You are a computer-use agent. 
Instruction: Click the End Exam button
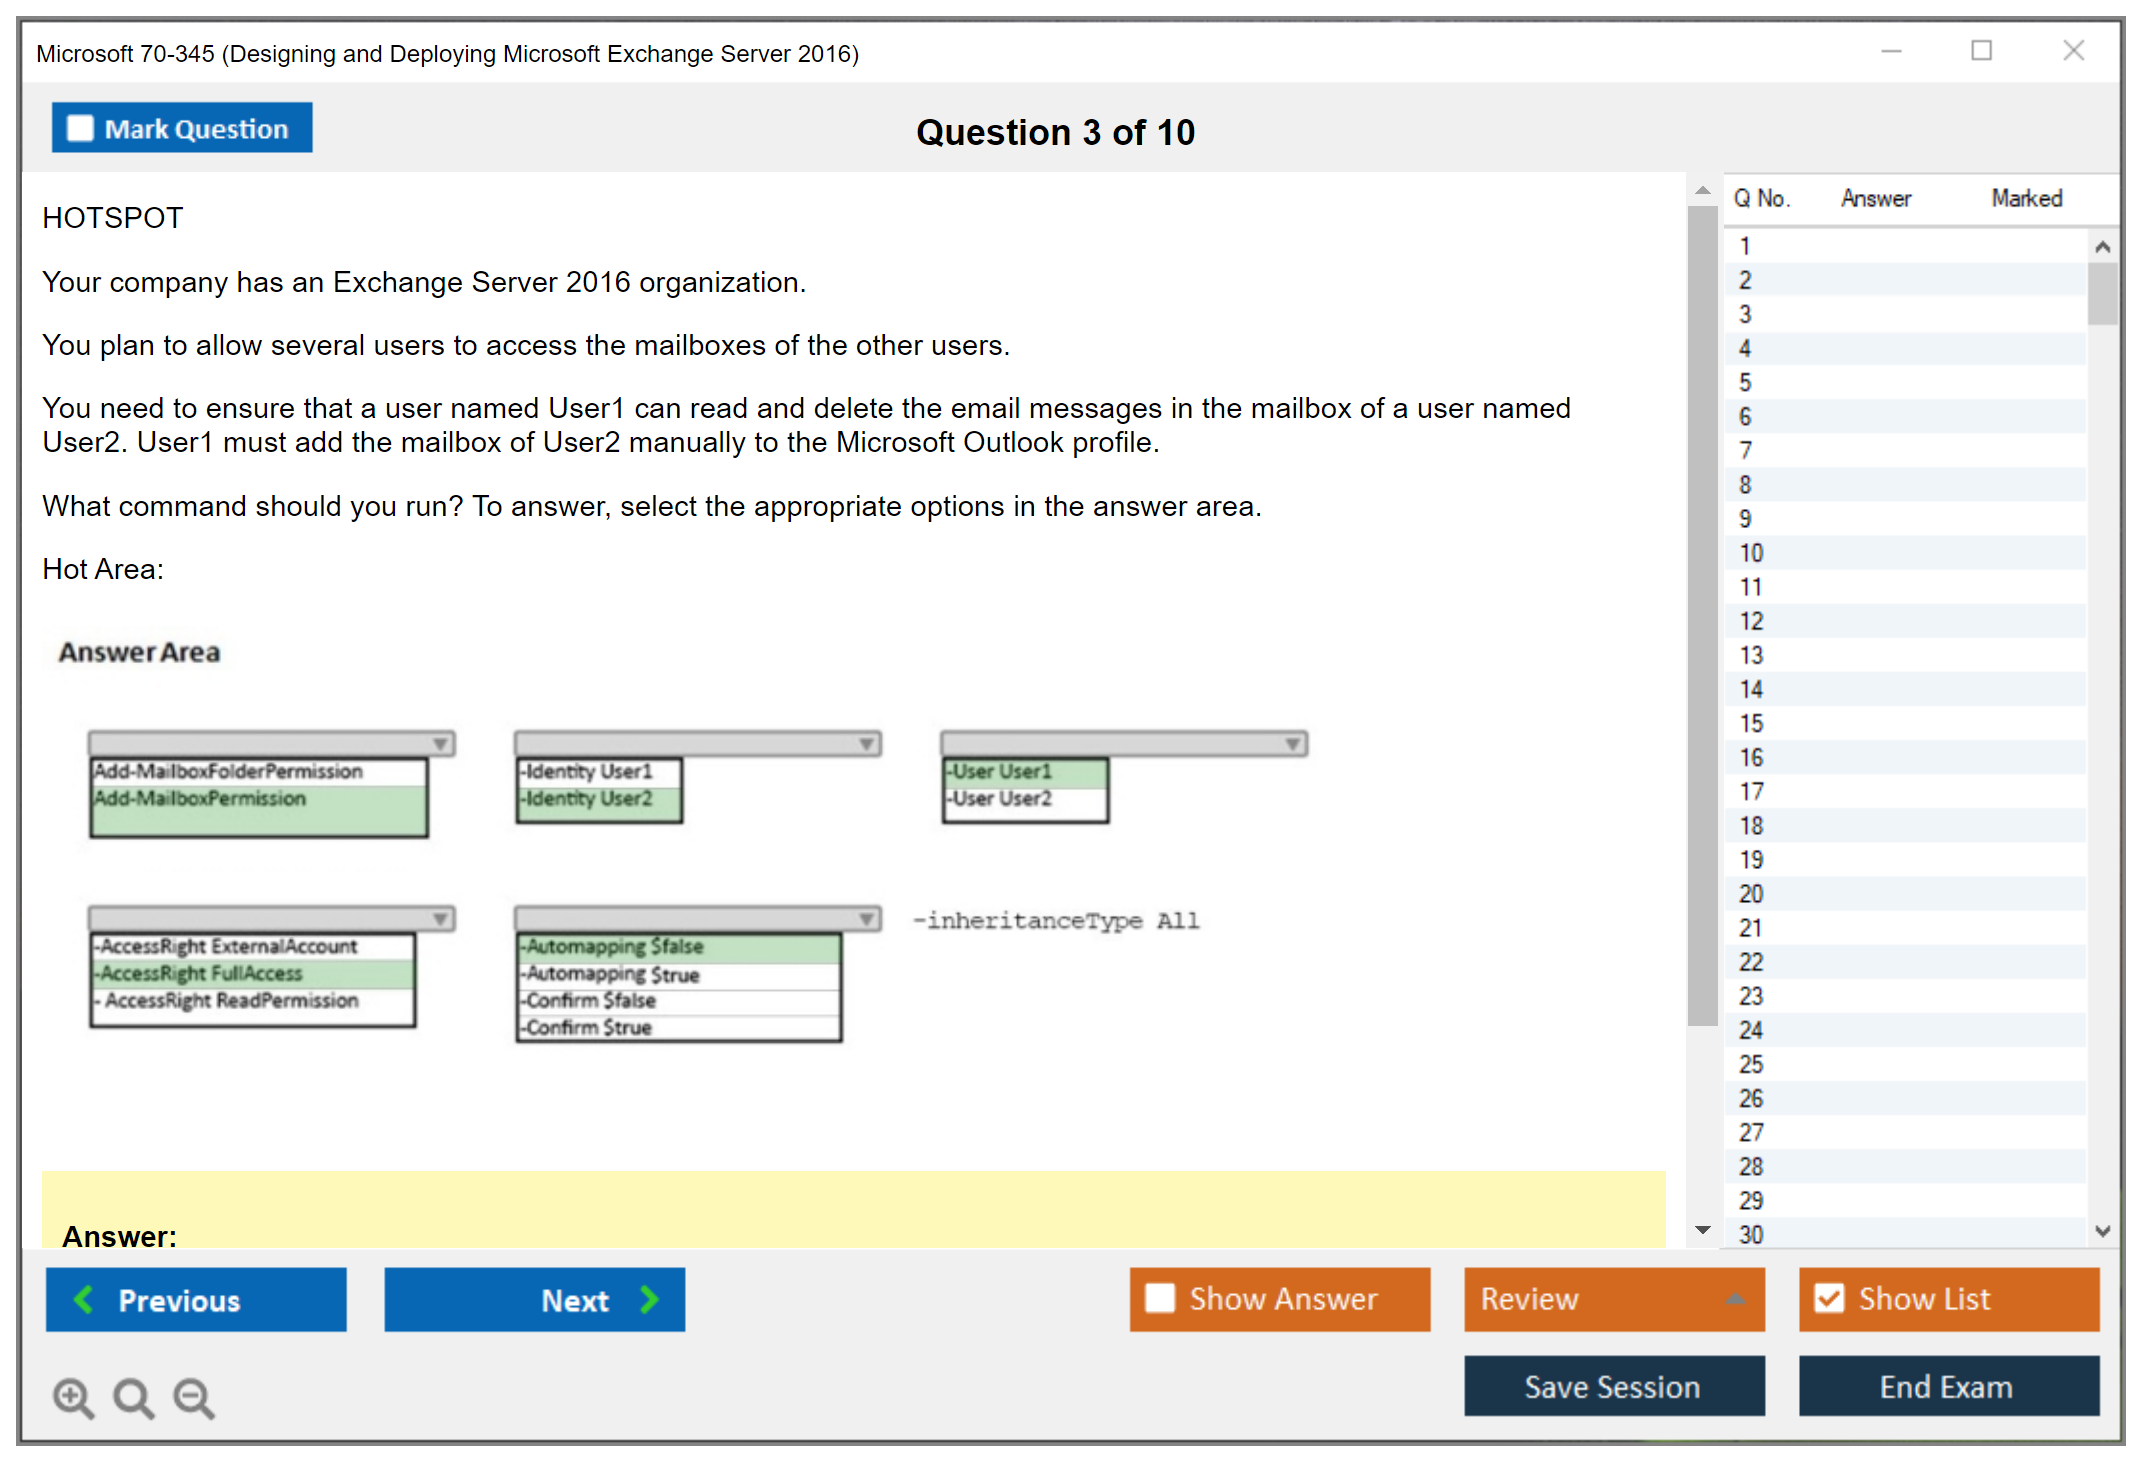[x=1947, y=1386]
